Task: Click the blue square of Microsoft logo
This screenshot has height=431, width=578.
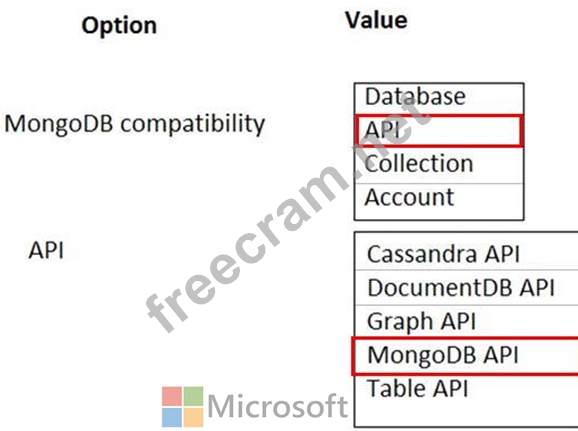Action: pos(172,417)
